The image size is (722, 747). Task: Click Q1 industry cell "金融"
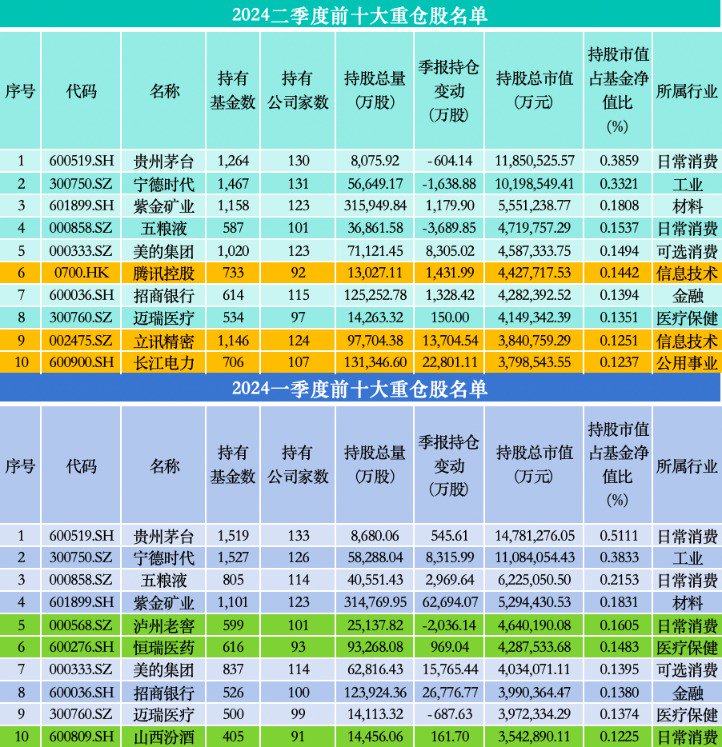coord(687,694)
